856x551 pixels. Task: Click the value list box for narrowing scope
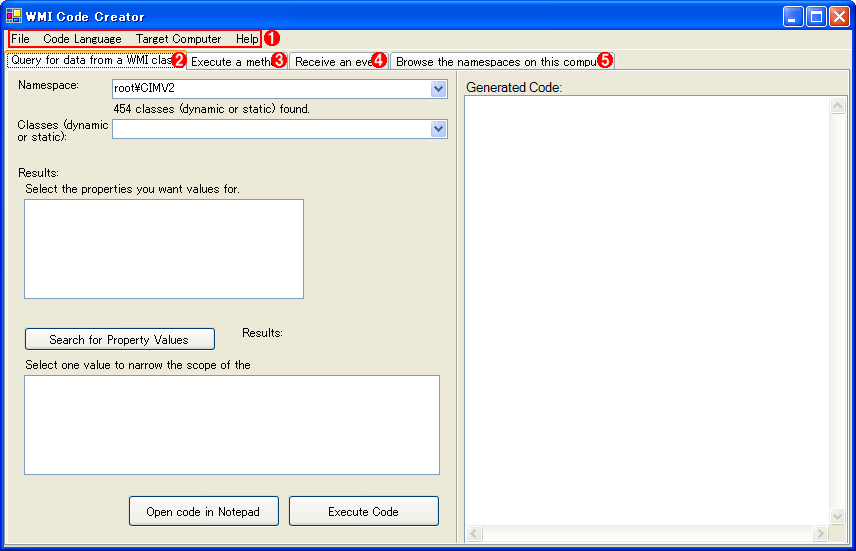[232, 425]
